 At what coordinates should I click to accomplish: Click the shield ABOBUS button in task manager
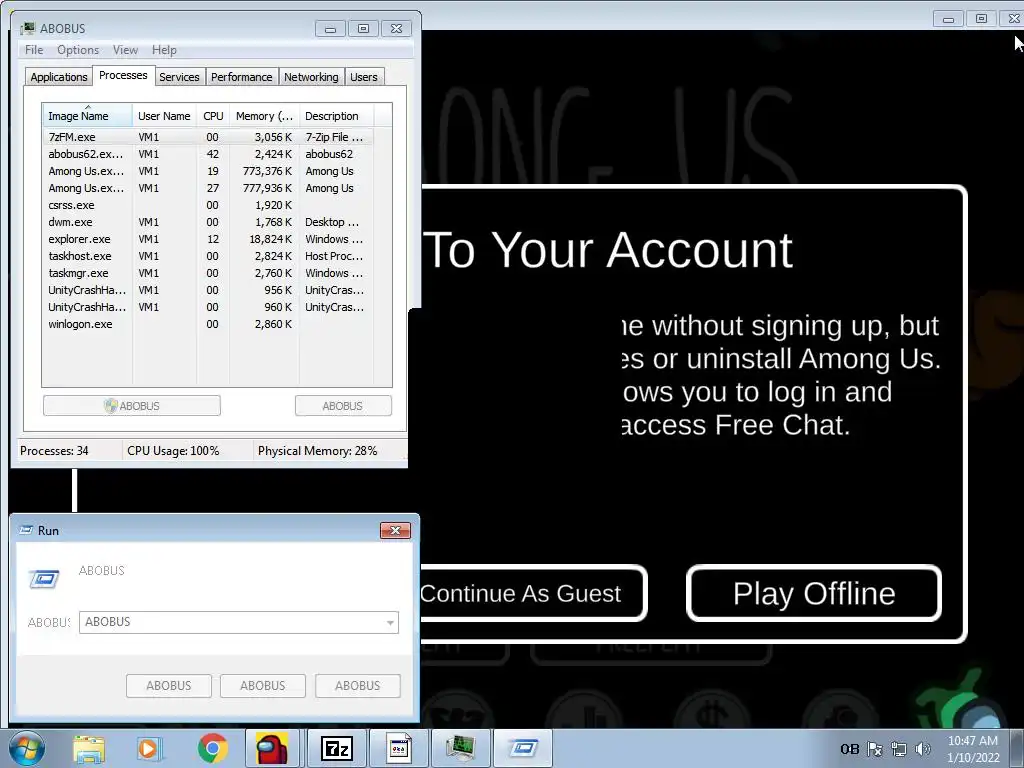coord(132,406)
